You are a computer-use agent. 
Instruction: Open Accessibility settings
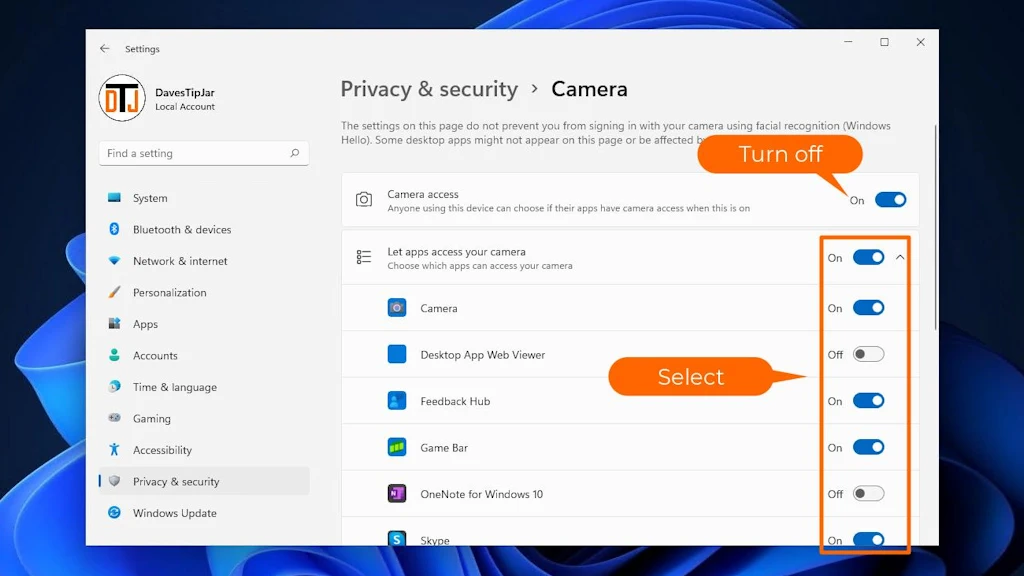pyautogui.click(x=204, y=450)
